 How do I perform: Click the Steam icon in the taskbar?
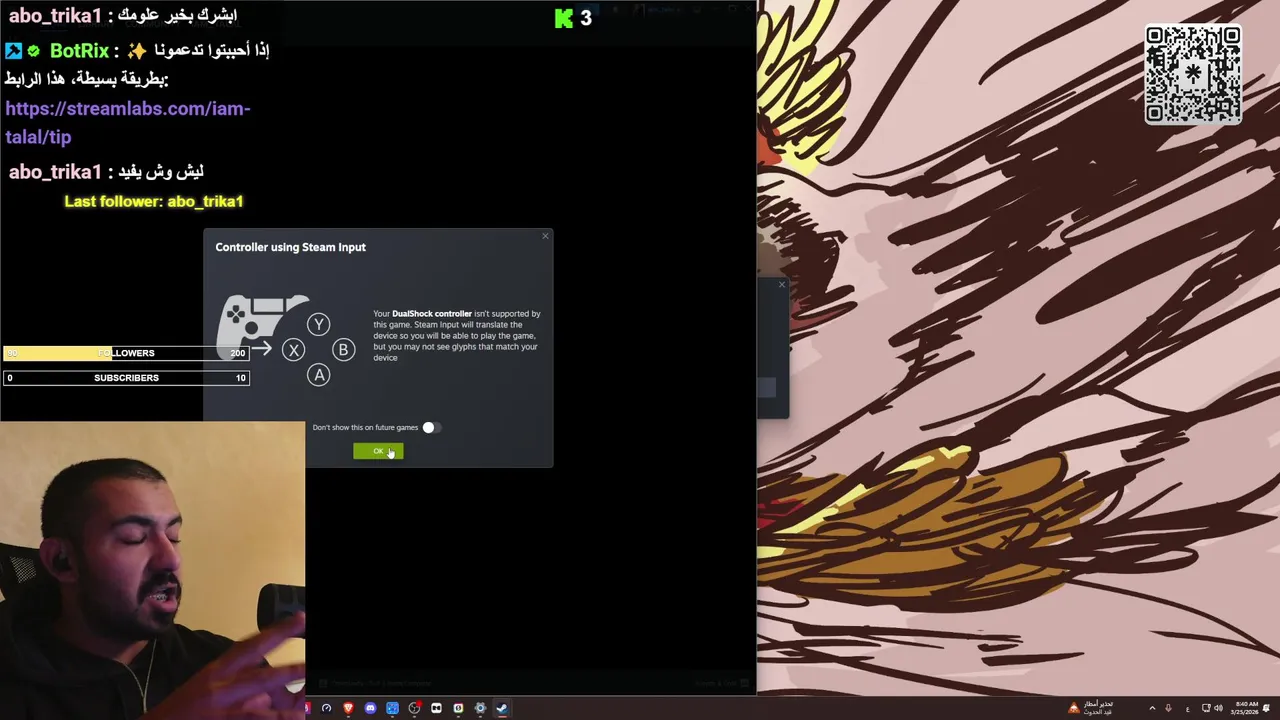pyautogui.click(x=502, y=708)
